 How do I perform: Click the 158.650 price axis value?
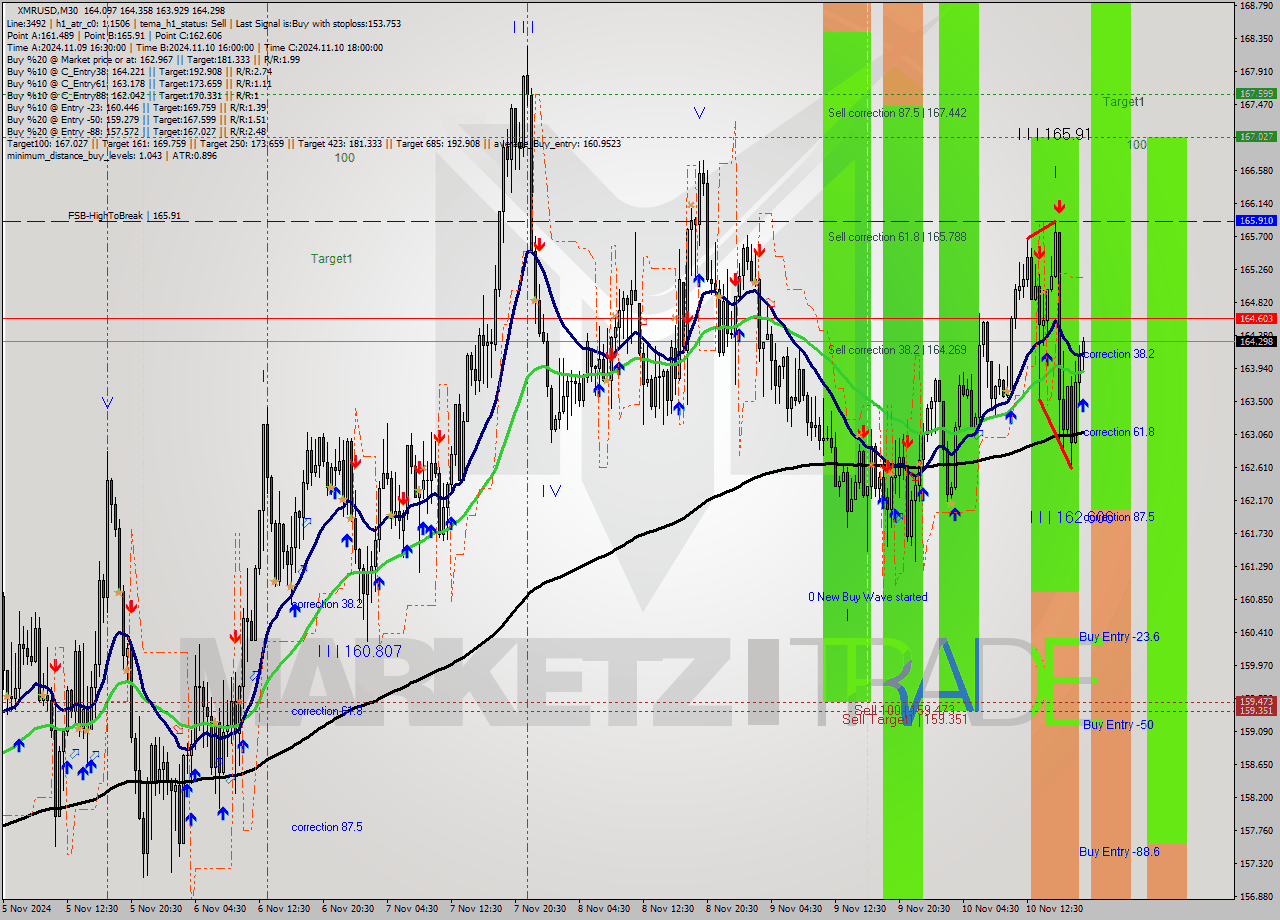pyautogui.click(x=1256, y=764)
